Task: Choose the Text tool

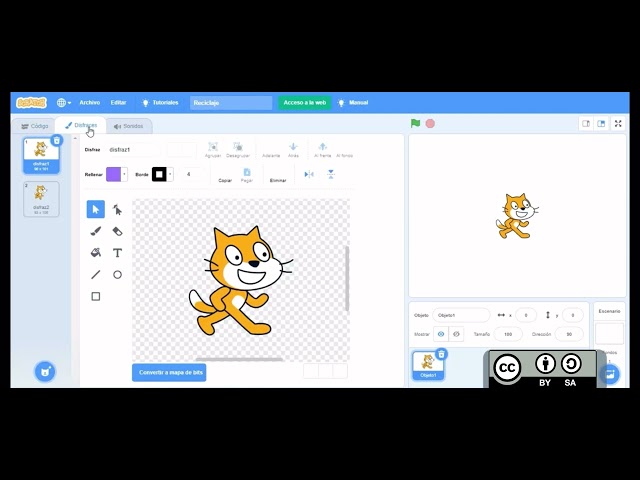Action: (x=117, y=253)
